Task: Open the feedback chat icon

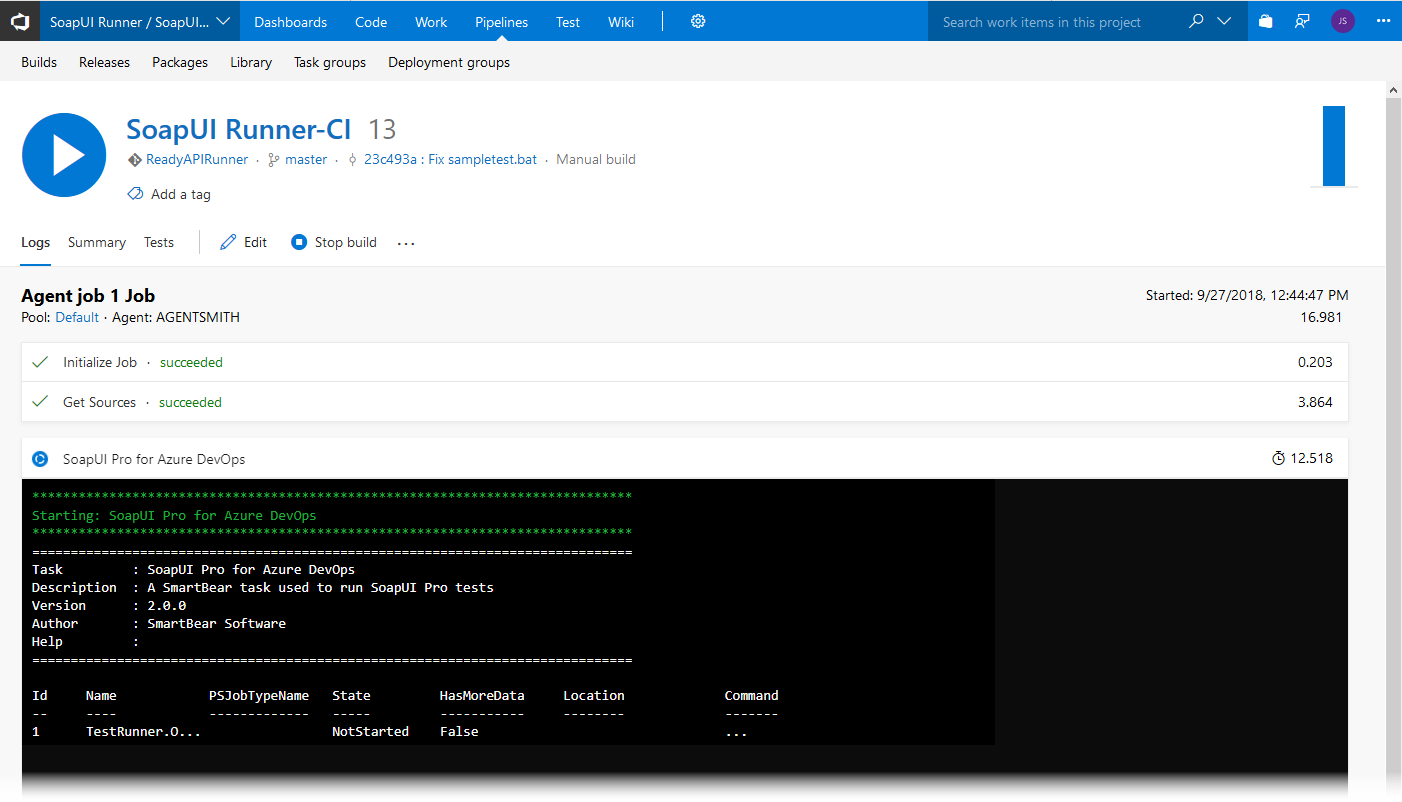Action: (1302, 21)
